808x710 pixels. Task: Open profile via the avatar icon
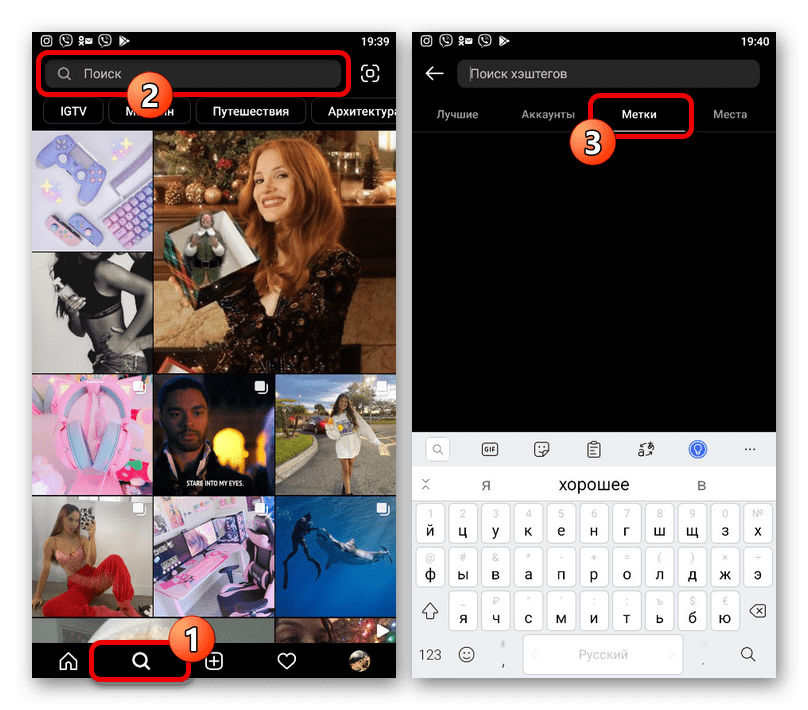[359, 661]
